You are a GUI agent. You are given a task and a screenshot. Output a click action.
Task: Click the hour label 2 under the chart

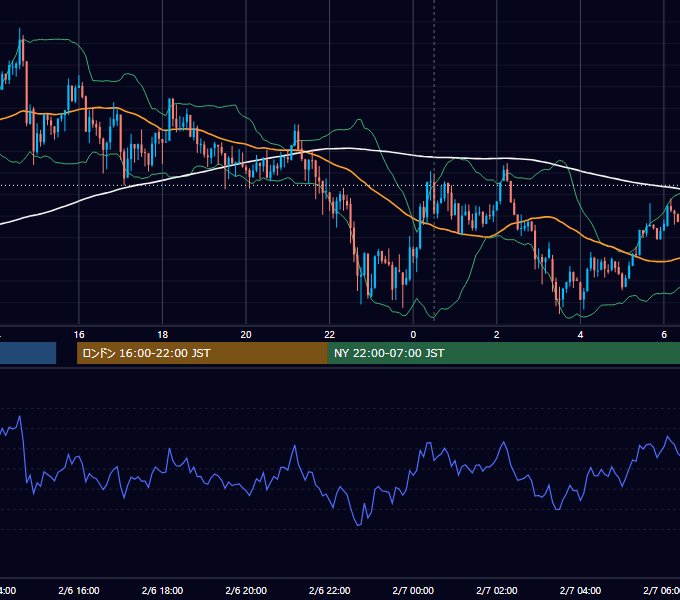click(497, 335)
